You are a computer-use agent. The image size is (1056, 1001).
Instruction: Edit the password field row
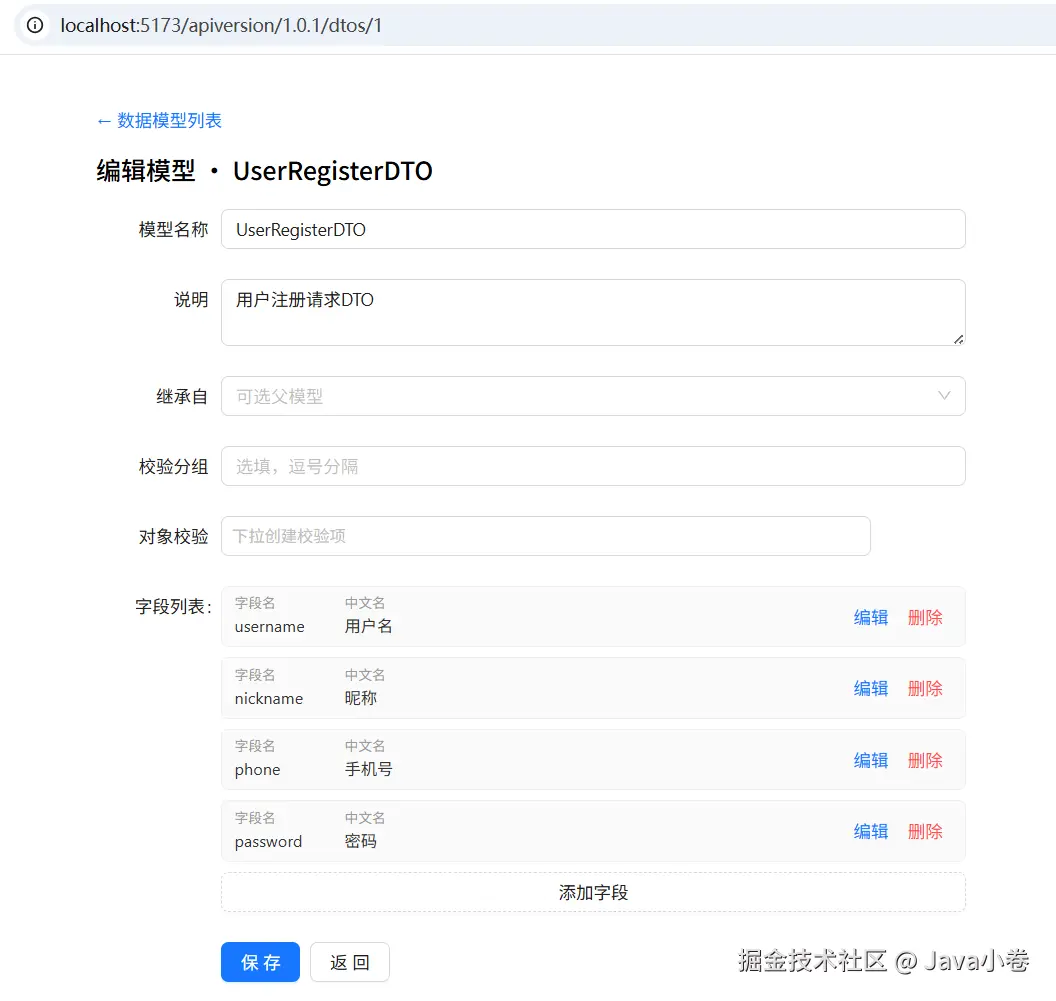(871, 831)
